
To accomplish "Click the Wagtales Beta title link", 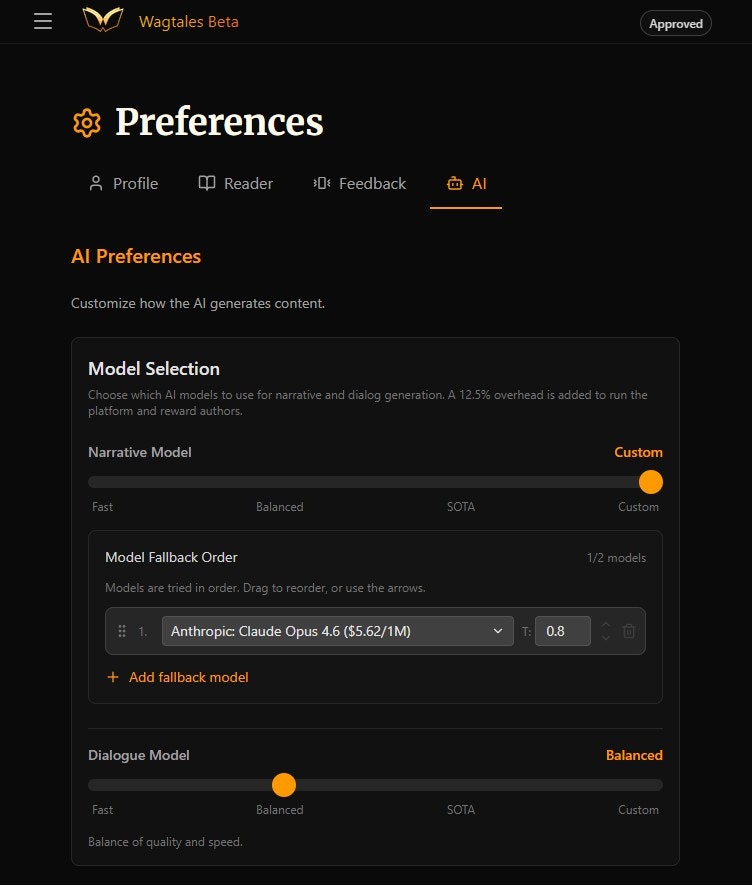I will [188, 21].
